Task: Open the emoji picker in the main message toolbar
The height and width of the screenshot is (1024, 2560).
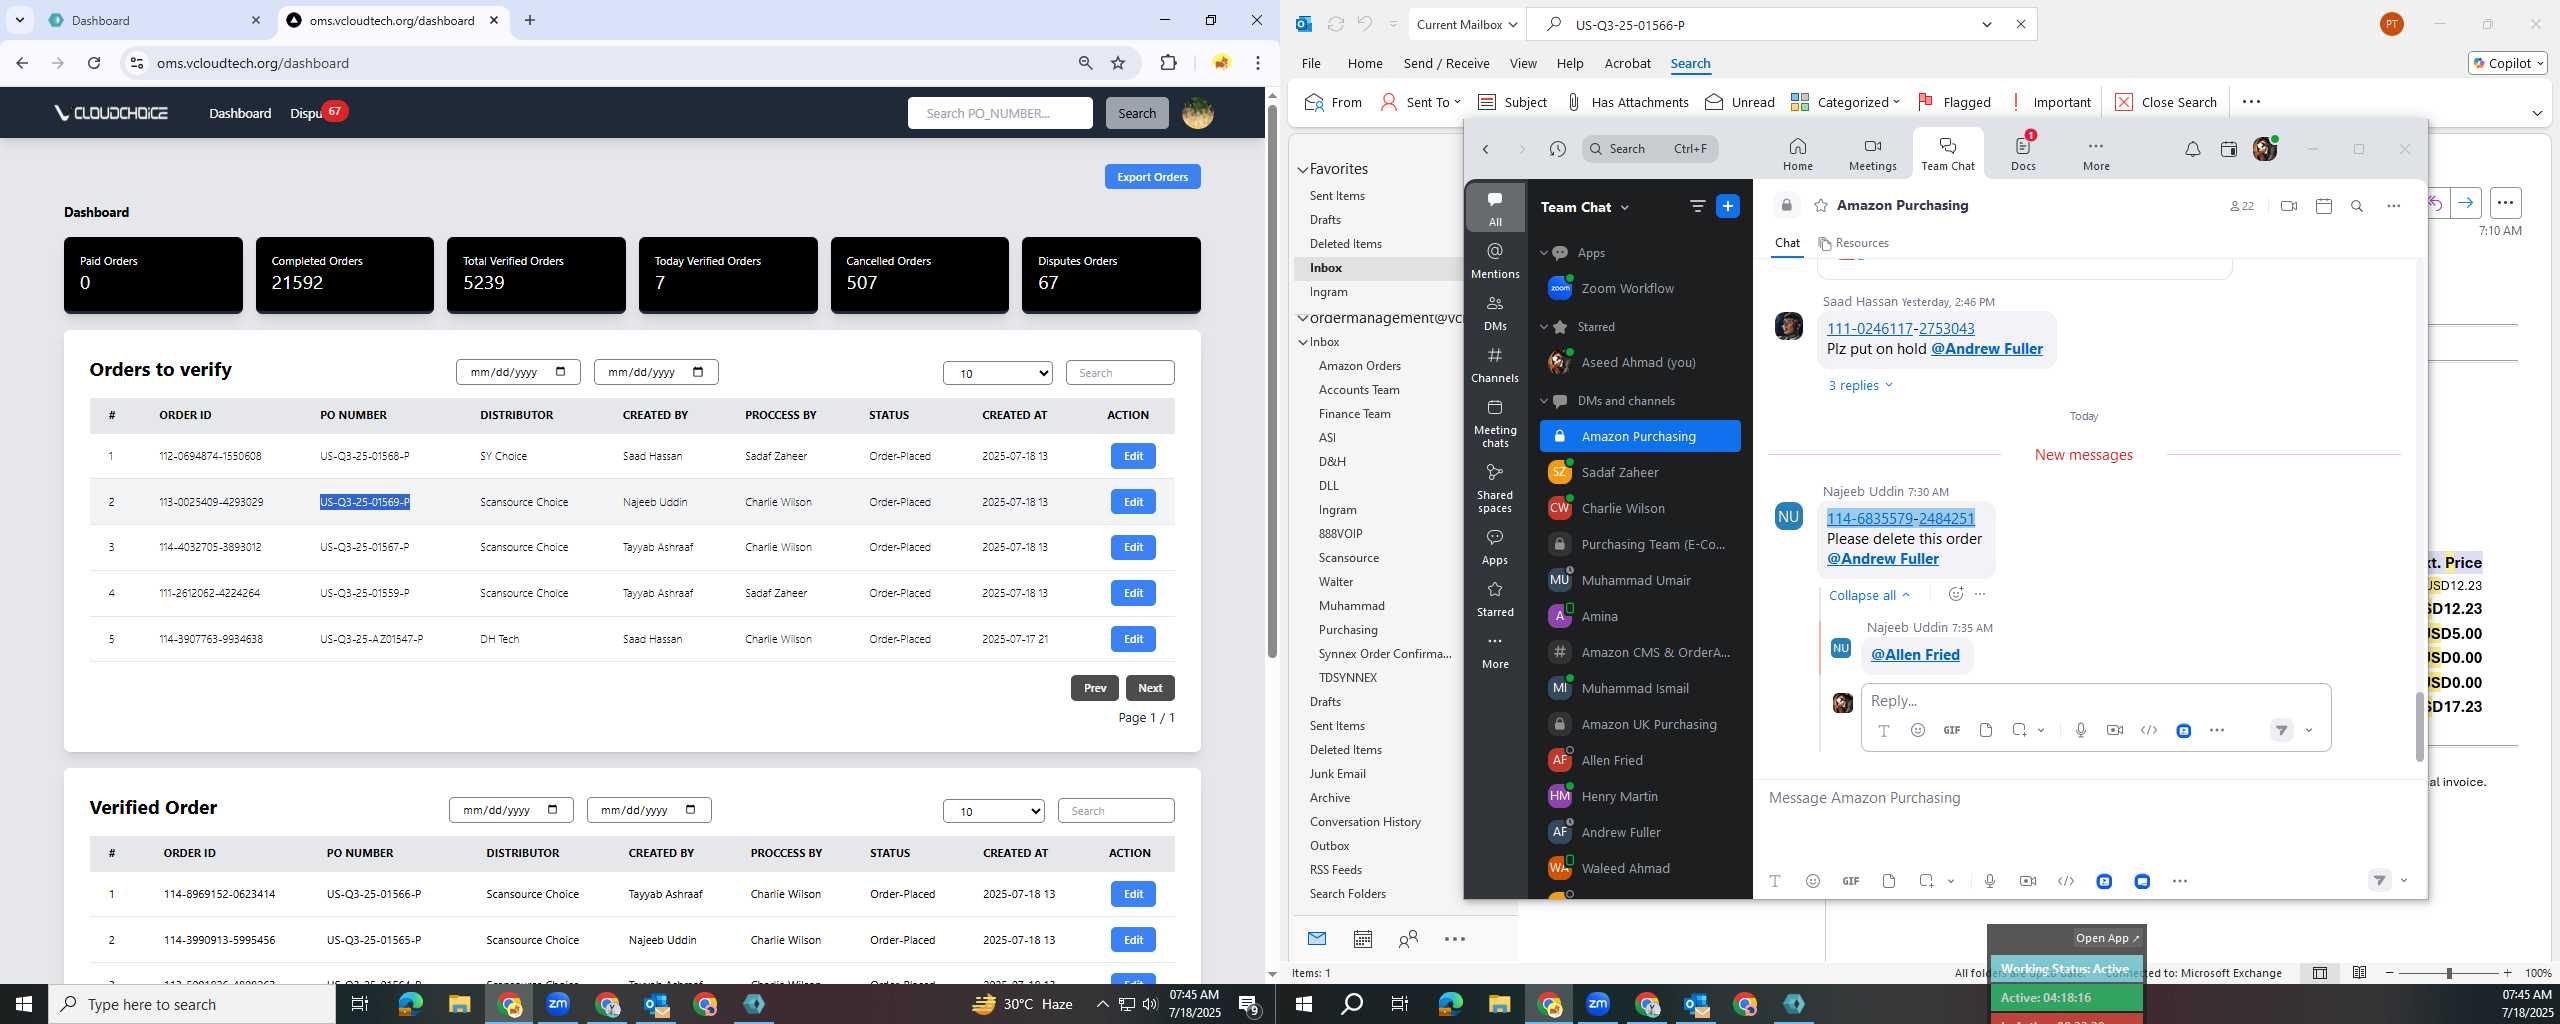Action: tap(1812, 881)
